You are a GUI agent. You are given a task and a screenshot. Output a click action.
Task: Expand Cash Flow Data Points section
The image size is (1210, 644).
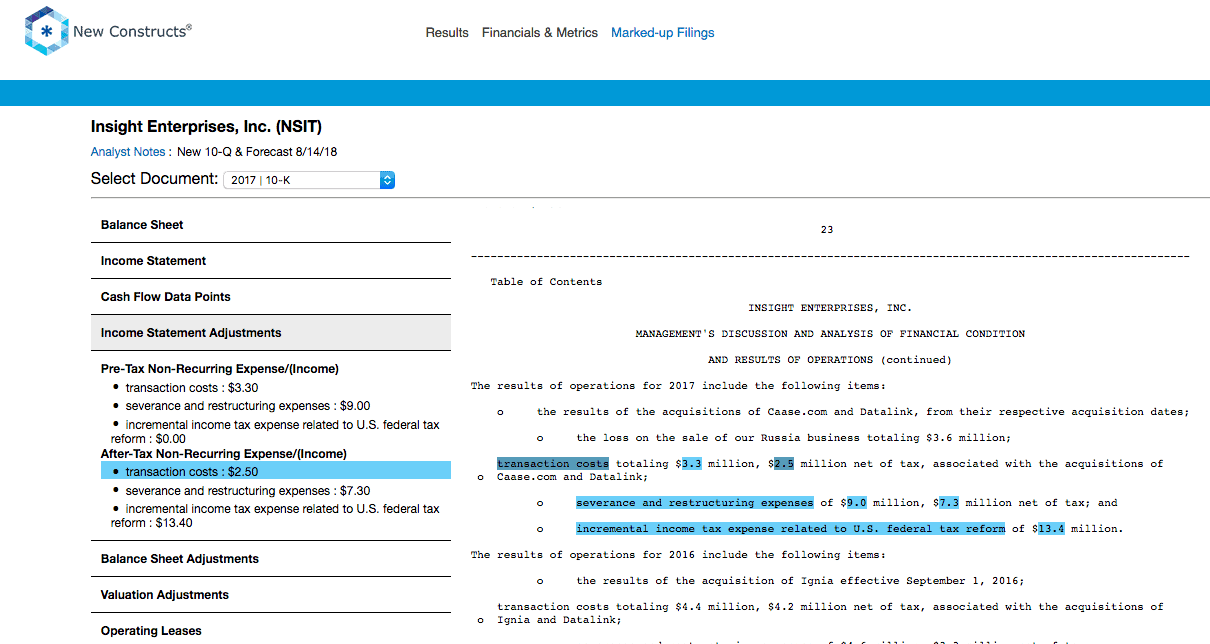271,297
